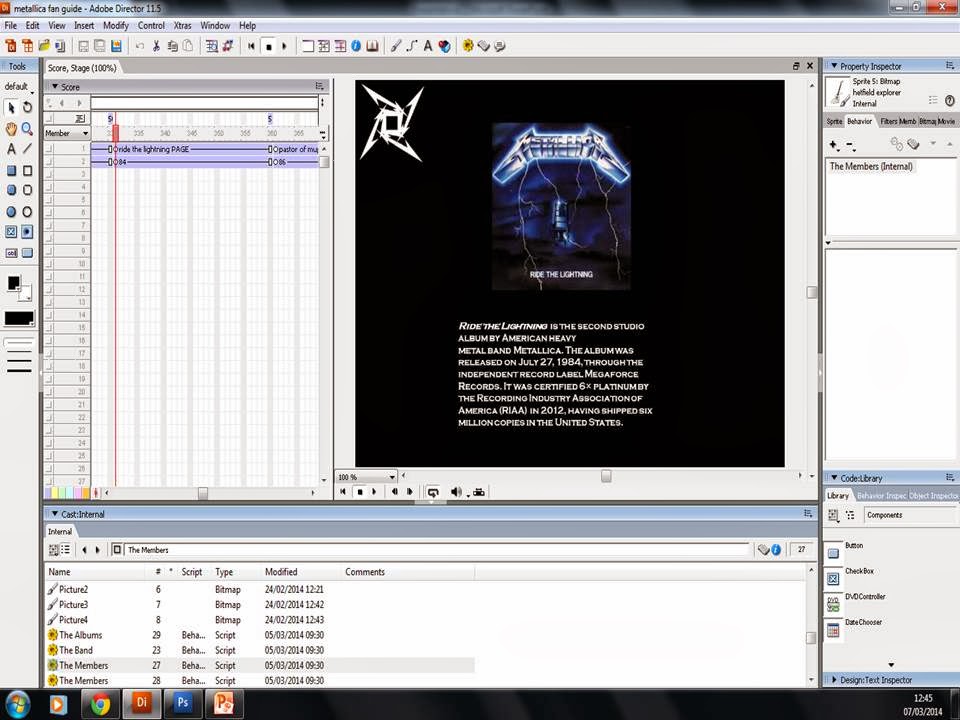The image size is (960, 720).
Task: Click the Rewind button below the stage
Action: click(x=343, y=492)
